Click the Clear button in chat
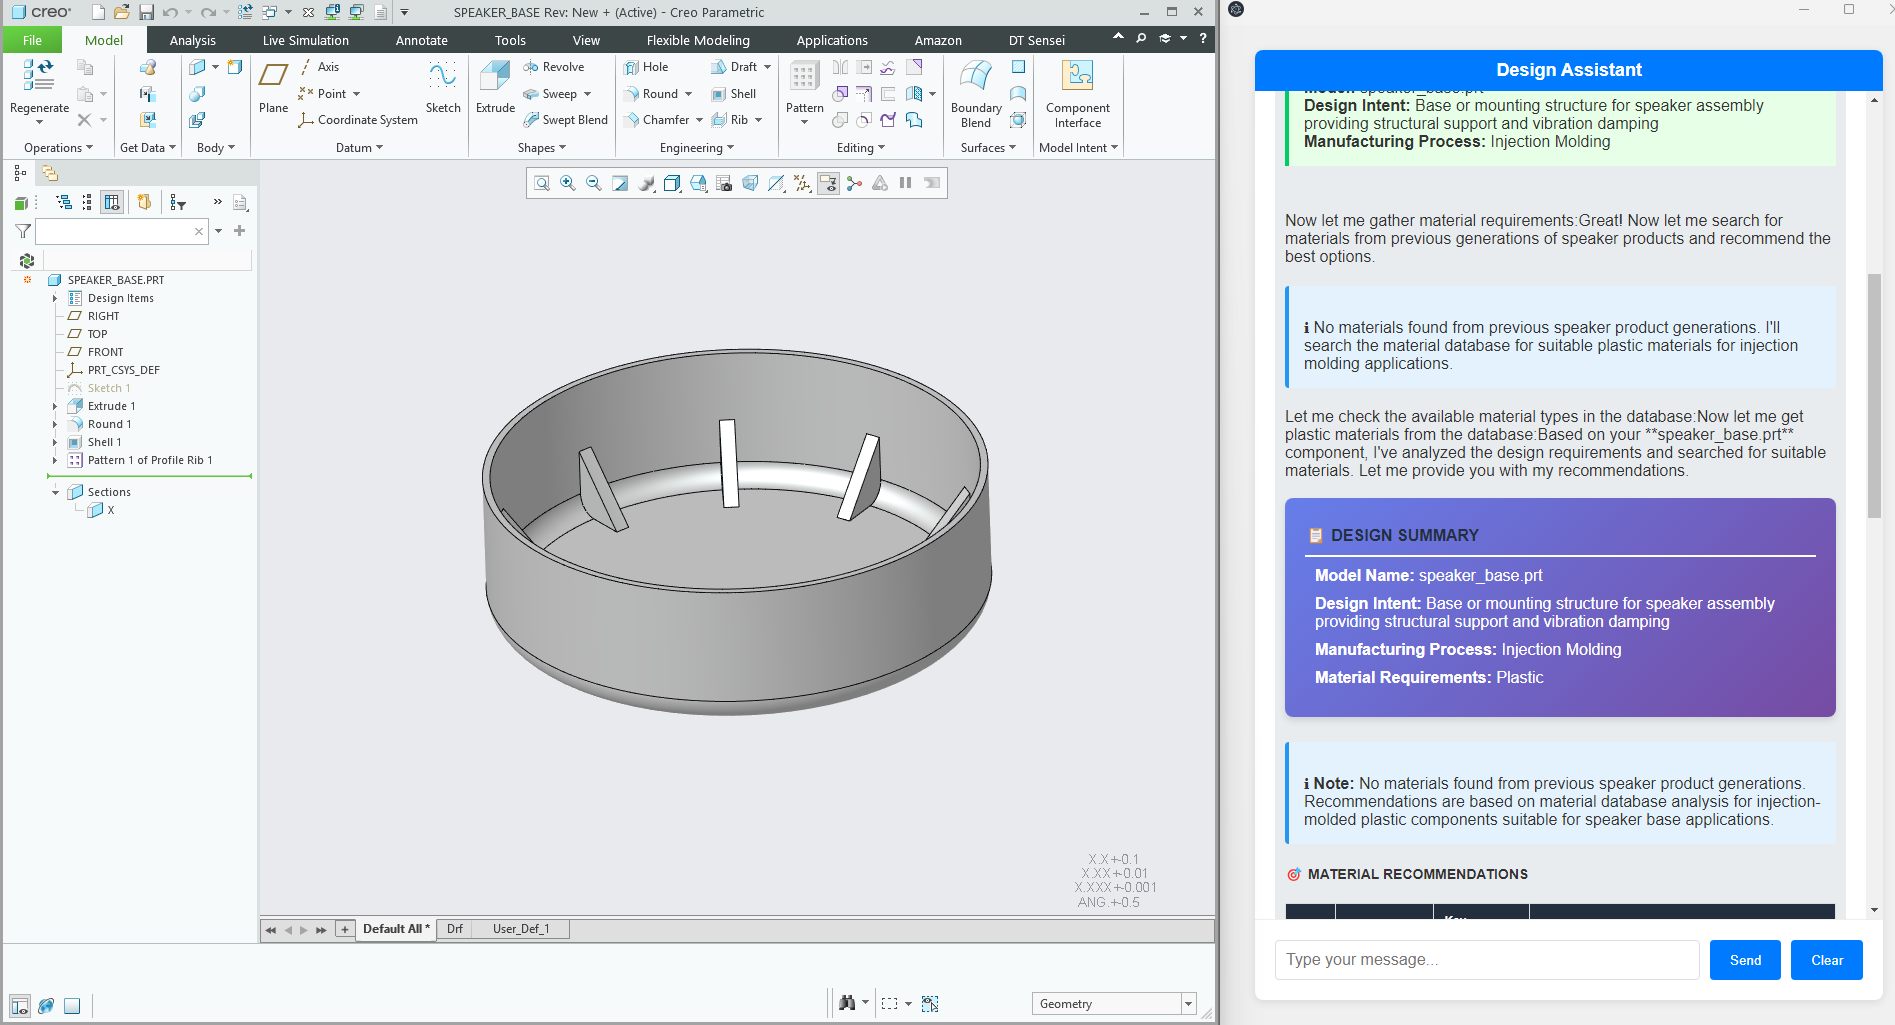Screen dimensions: 1895x1025 pyautogui.click(x=1826, y=960)
